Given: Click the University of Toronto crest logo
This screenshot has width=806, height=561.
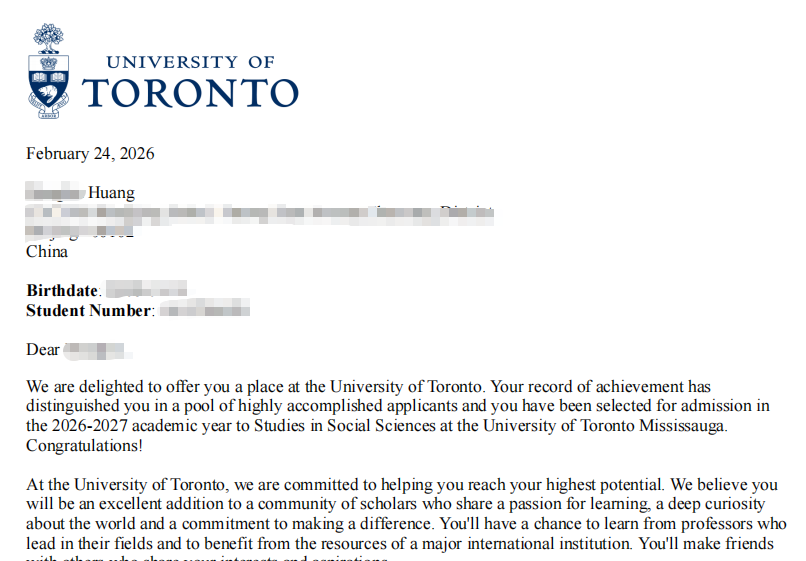Looking at the screenshot, I should (48, 71).
